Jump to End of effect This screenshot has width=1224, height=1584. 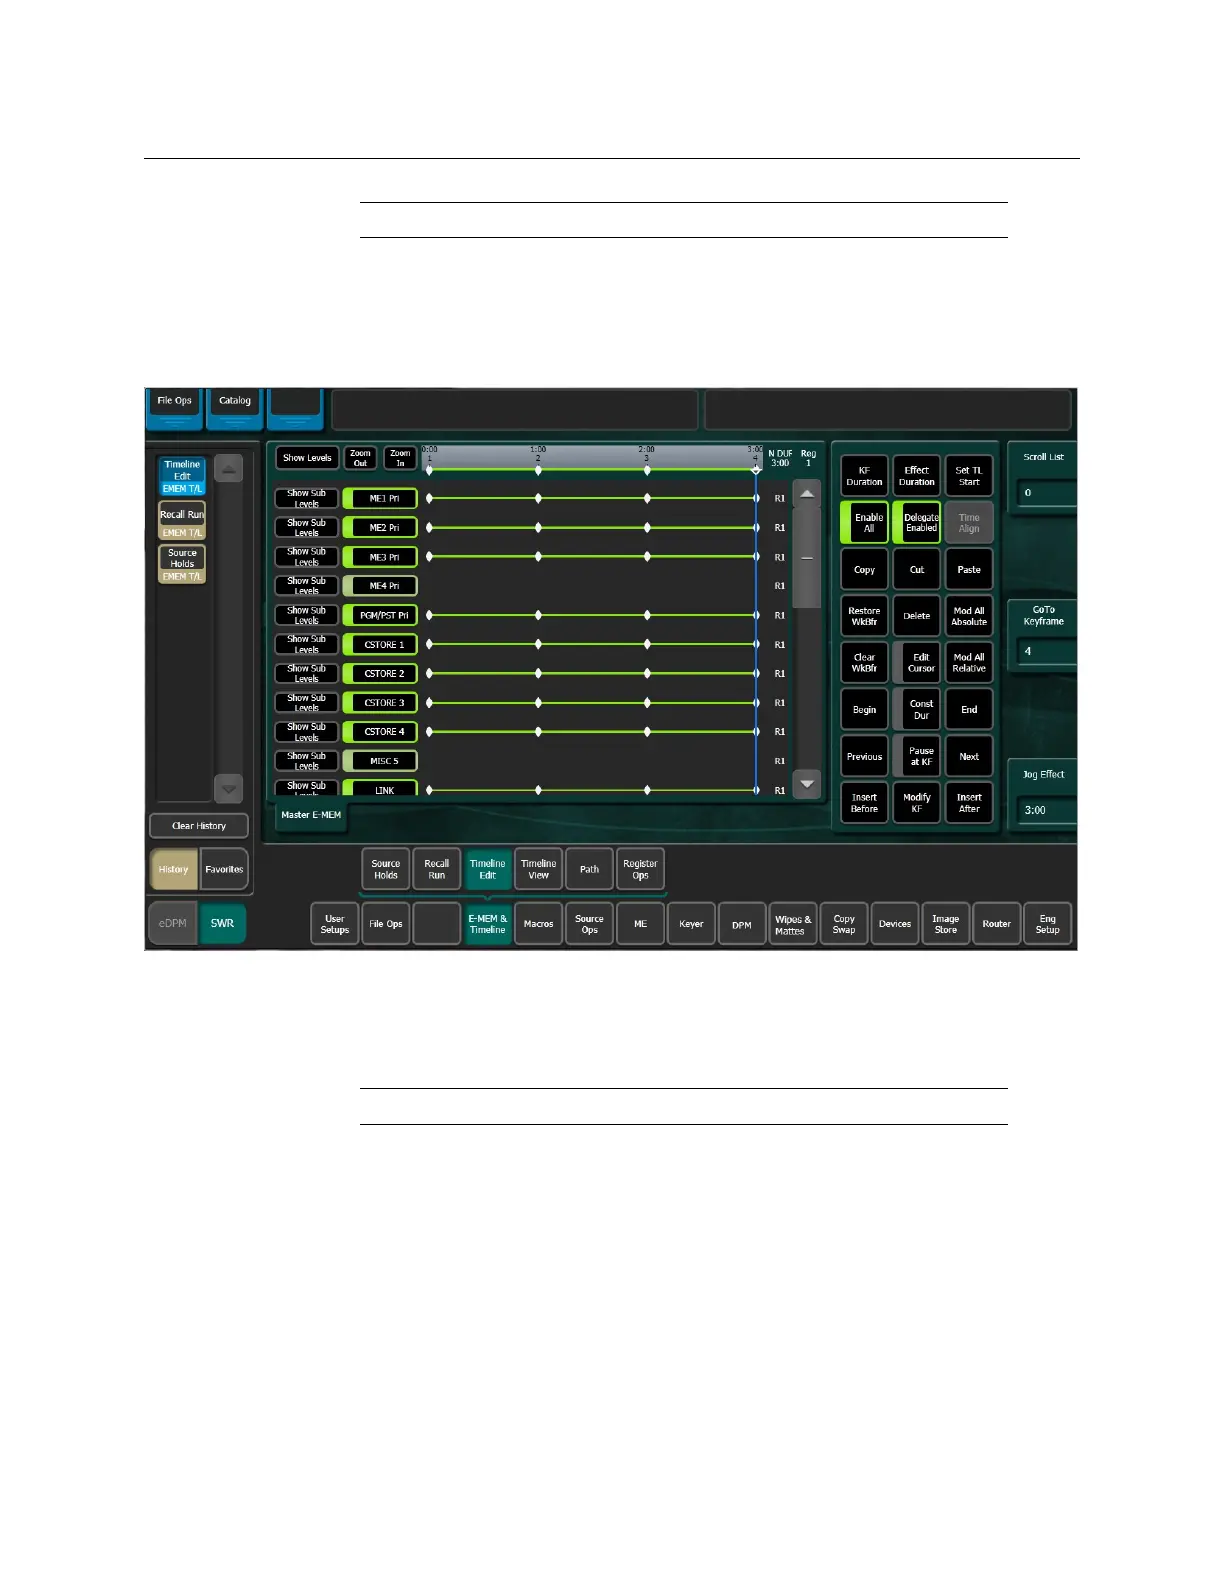coord(969,710)
